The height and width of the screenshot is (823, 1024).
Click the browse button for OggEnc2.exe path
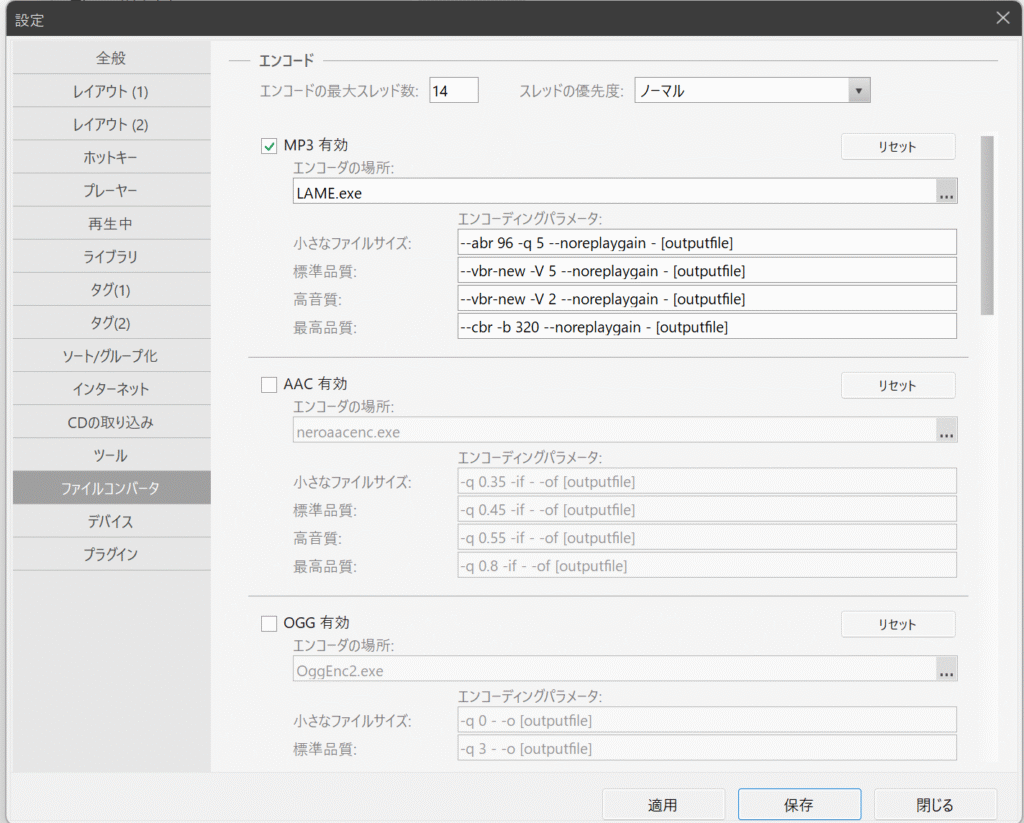(946, 671)
